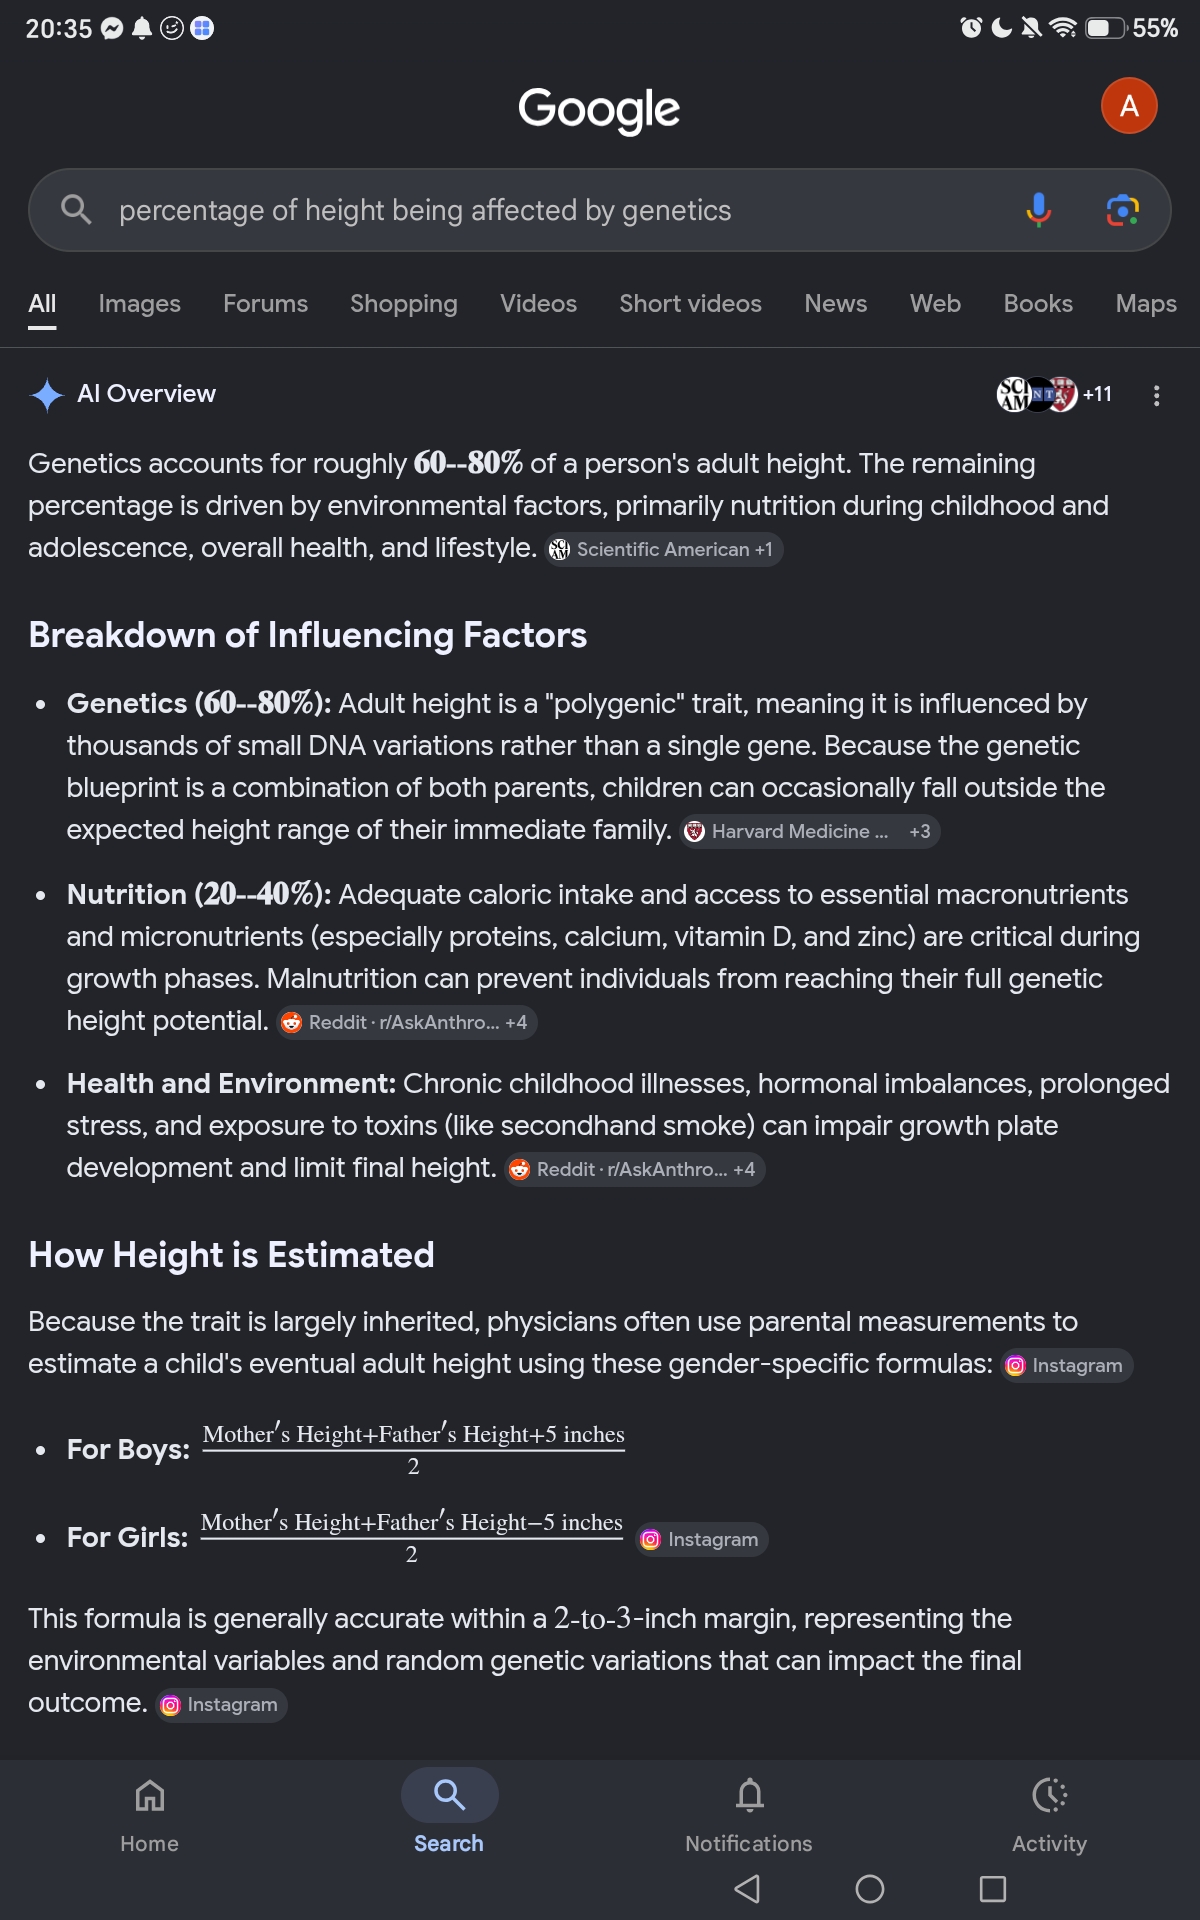The image size is (1200, 1920).
Task: Tap the voice search microphone icon
Action: tap(1038, 210)
